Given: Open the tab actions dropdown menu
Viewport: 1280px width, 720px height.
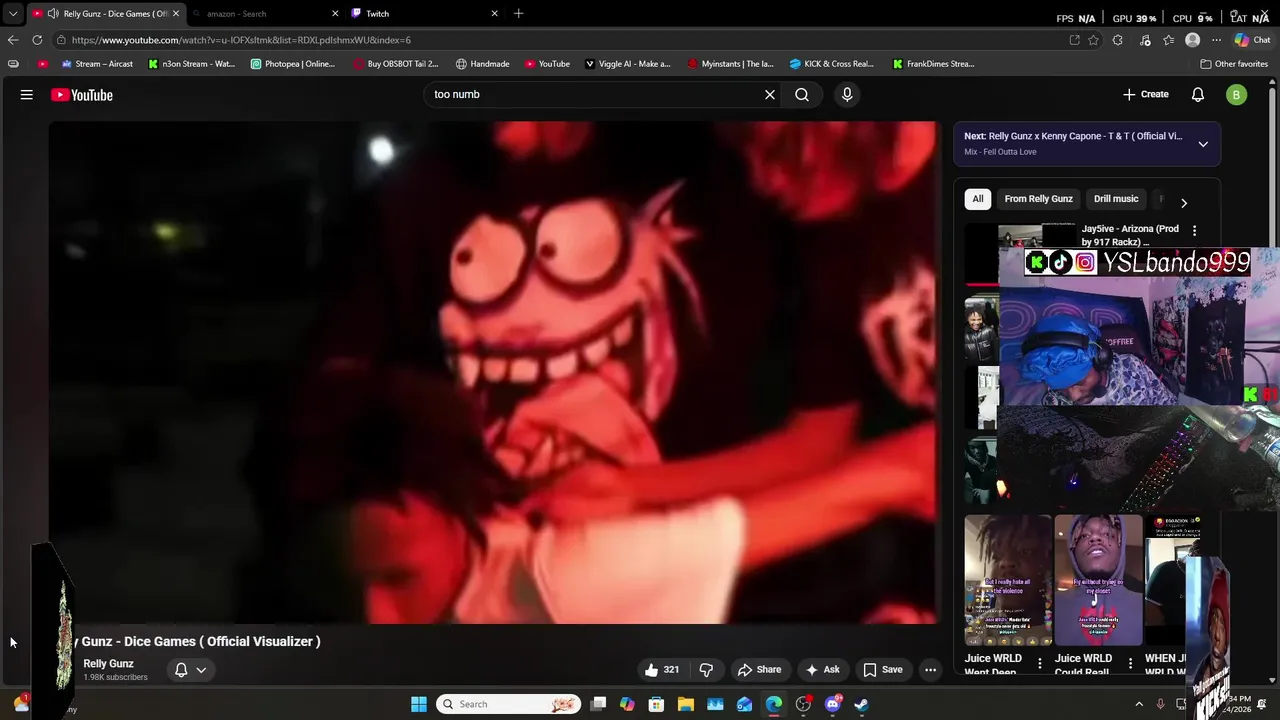Looking at the screenshot, I should coord(13,14).
